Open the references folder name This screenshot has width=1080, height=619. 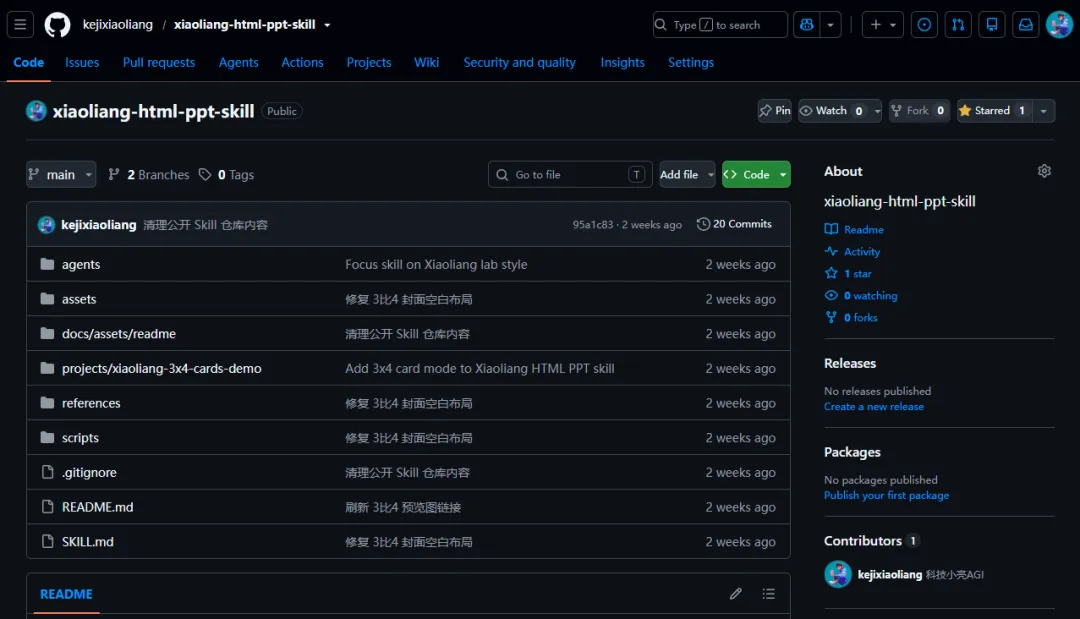(x=91, y=403)
